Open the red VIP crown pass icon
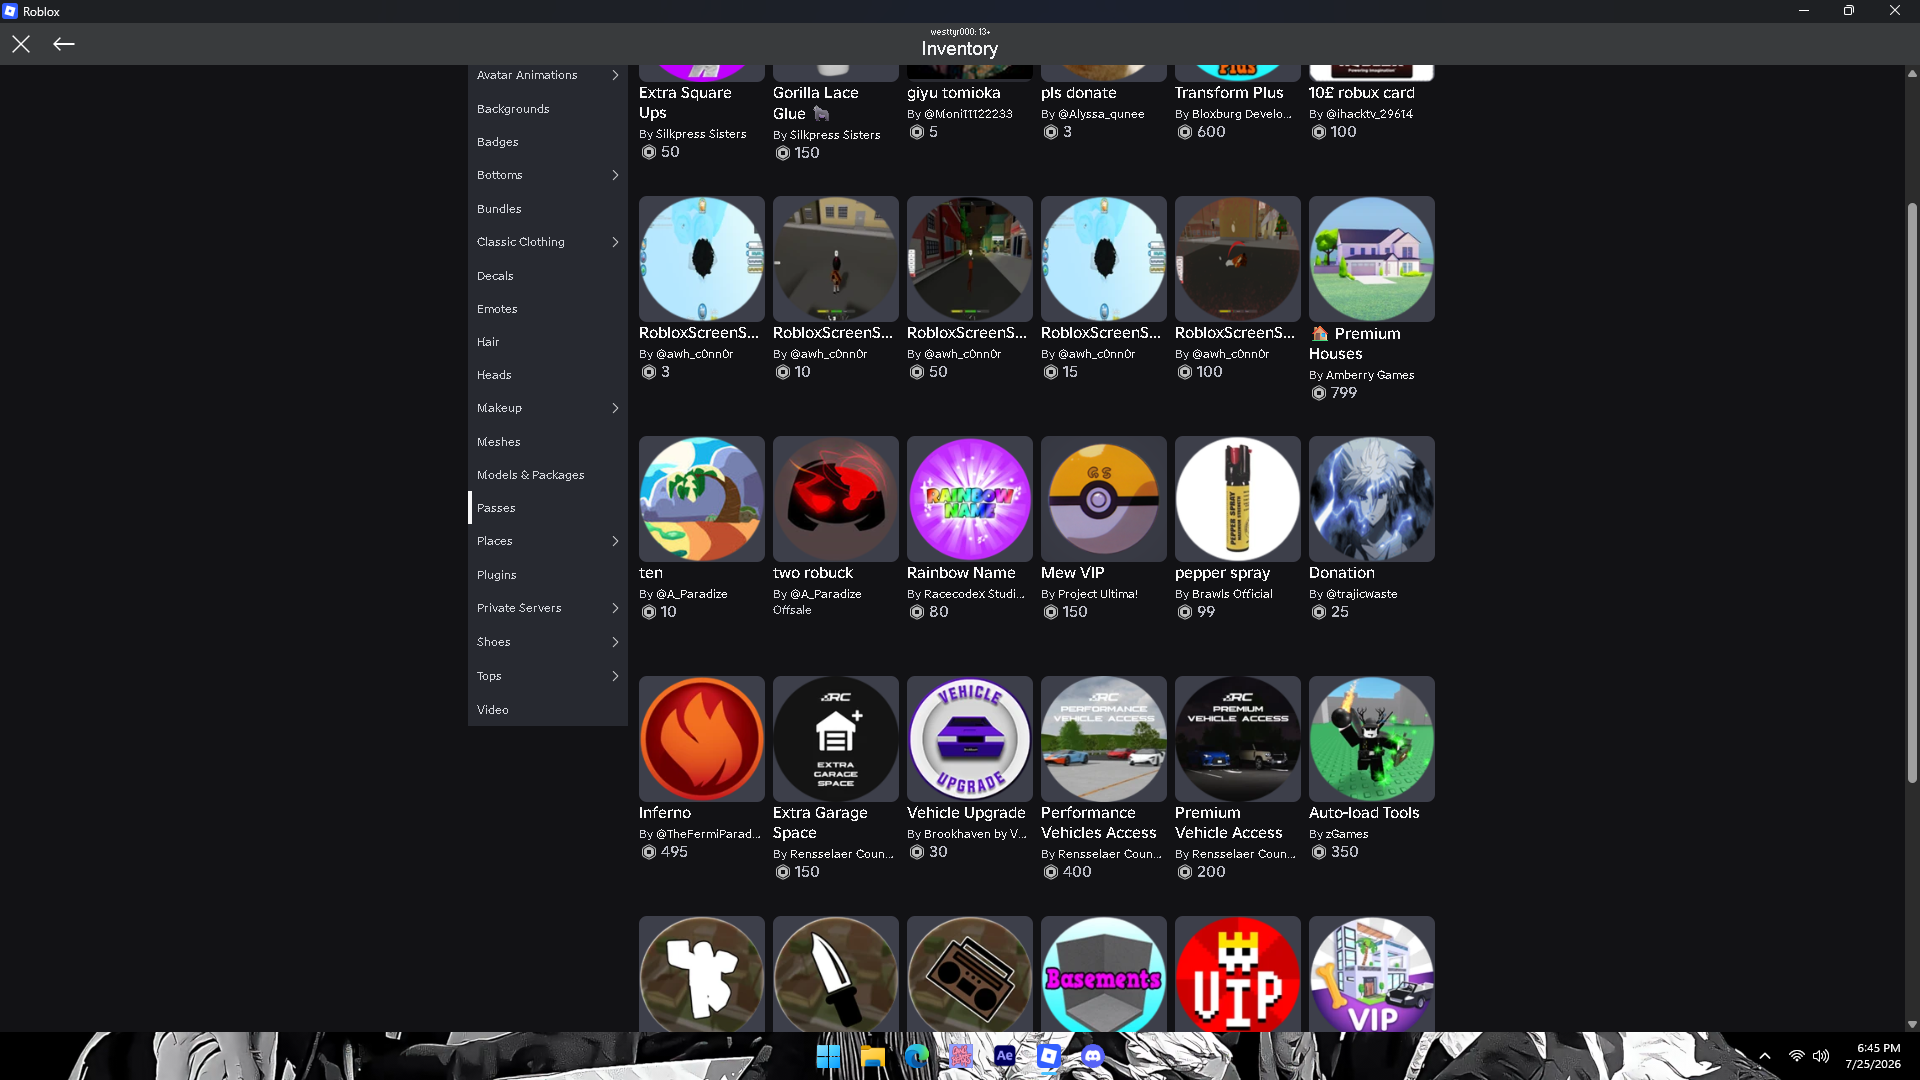The image size is (1920, 1080). tap(1237, 974)
